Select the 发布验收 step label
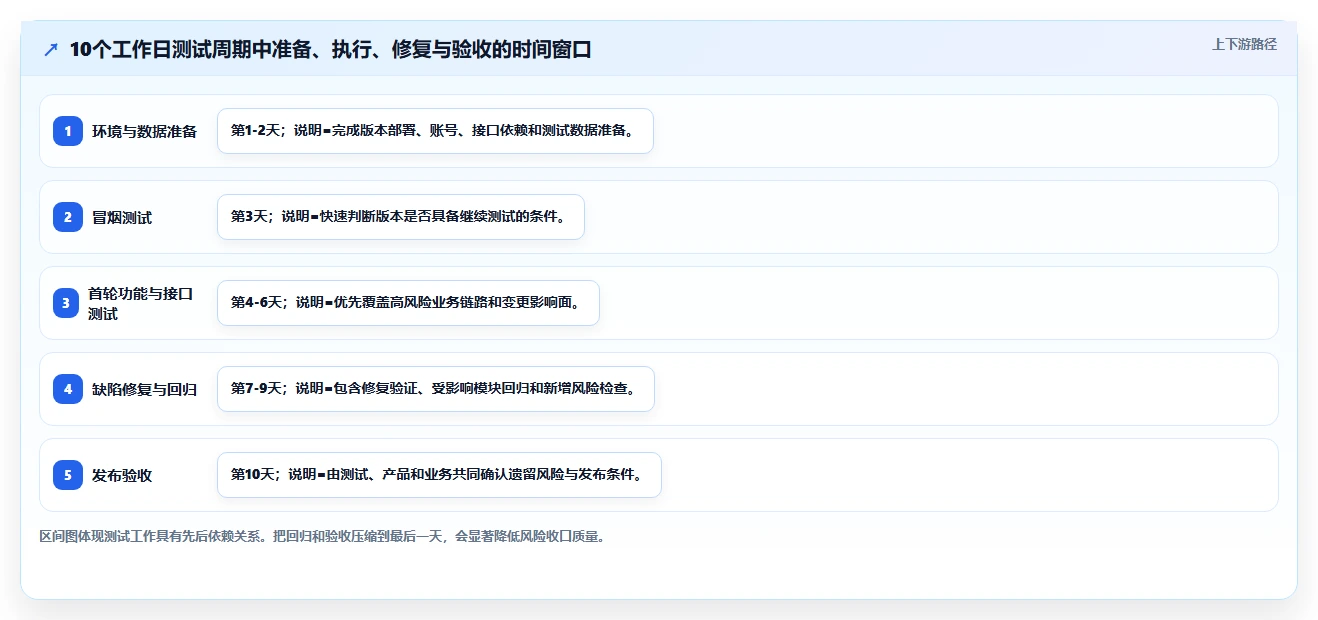Viewport: 1318px width, 620px height. [x=122, y=475]
